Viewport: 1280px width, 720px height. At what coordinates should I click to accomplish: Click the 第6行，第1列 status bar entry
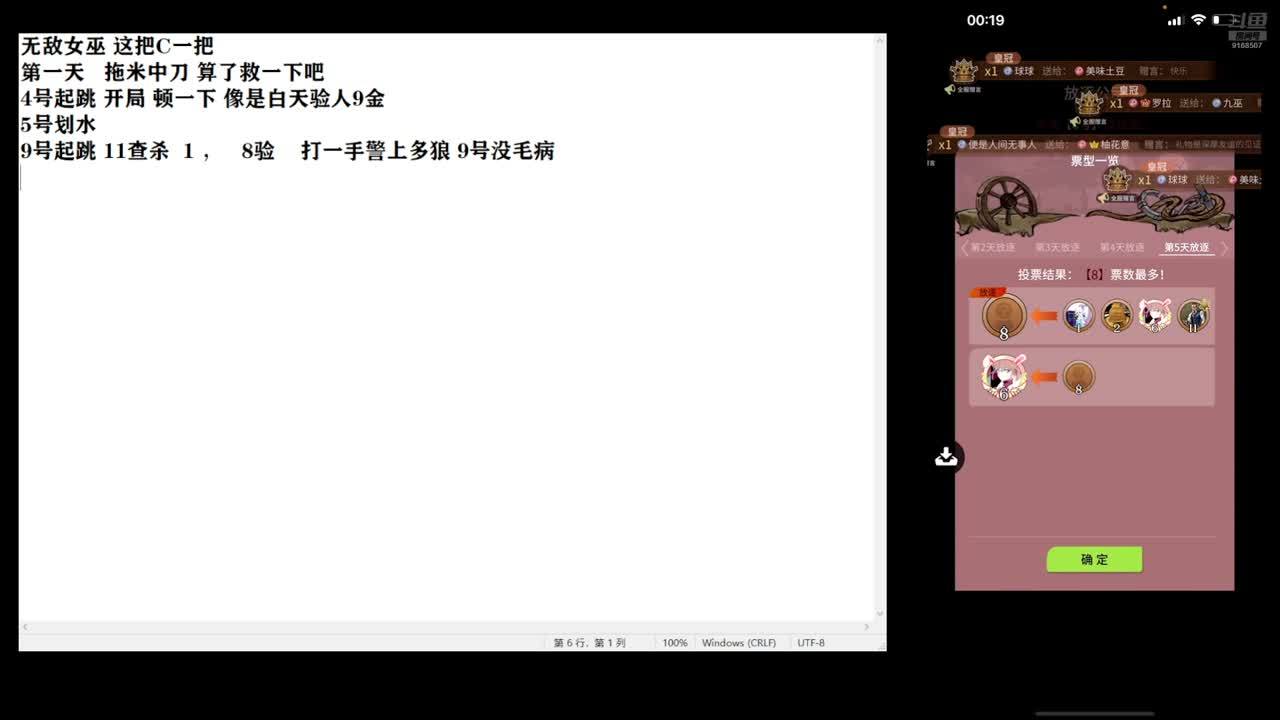point(590,643)
